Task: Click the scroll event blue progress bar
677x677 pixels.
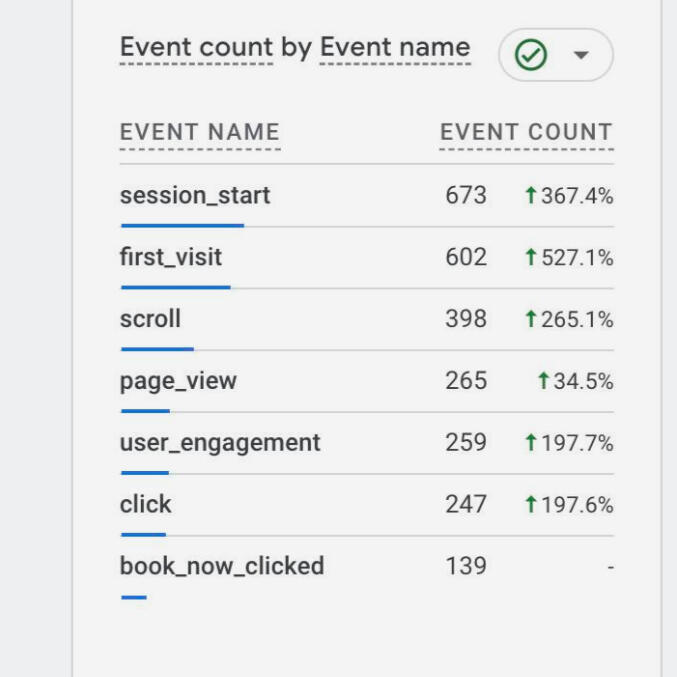Action: pyautogui.click(x=157, y=349)
